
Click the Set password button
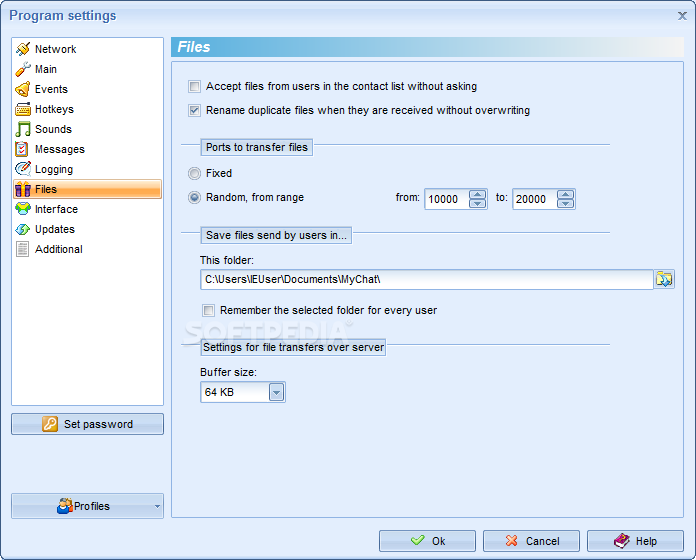tap(87, 424)
